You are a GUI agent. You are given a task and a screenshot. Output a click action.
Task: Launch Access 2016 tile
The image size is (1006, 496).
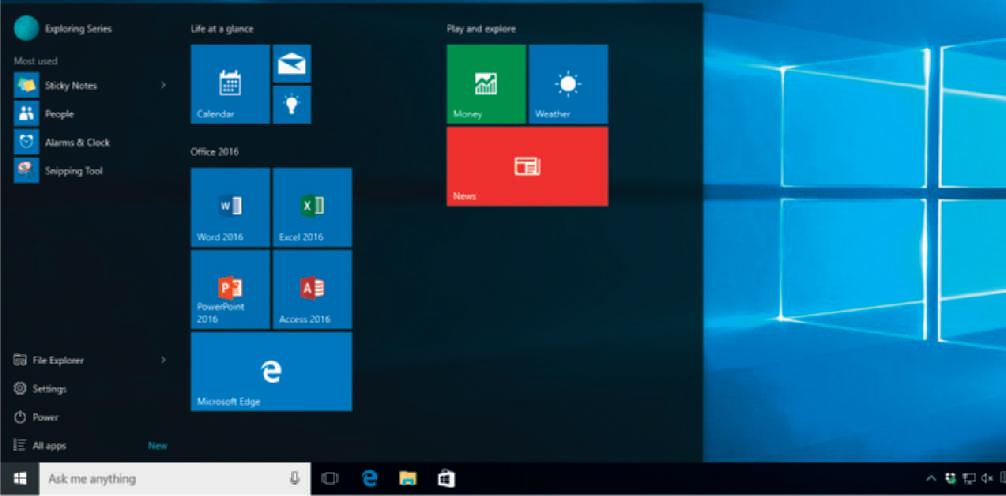(x=312, y=289)
